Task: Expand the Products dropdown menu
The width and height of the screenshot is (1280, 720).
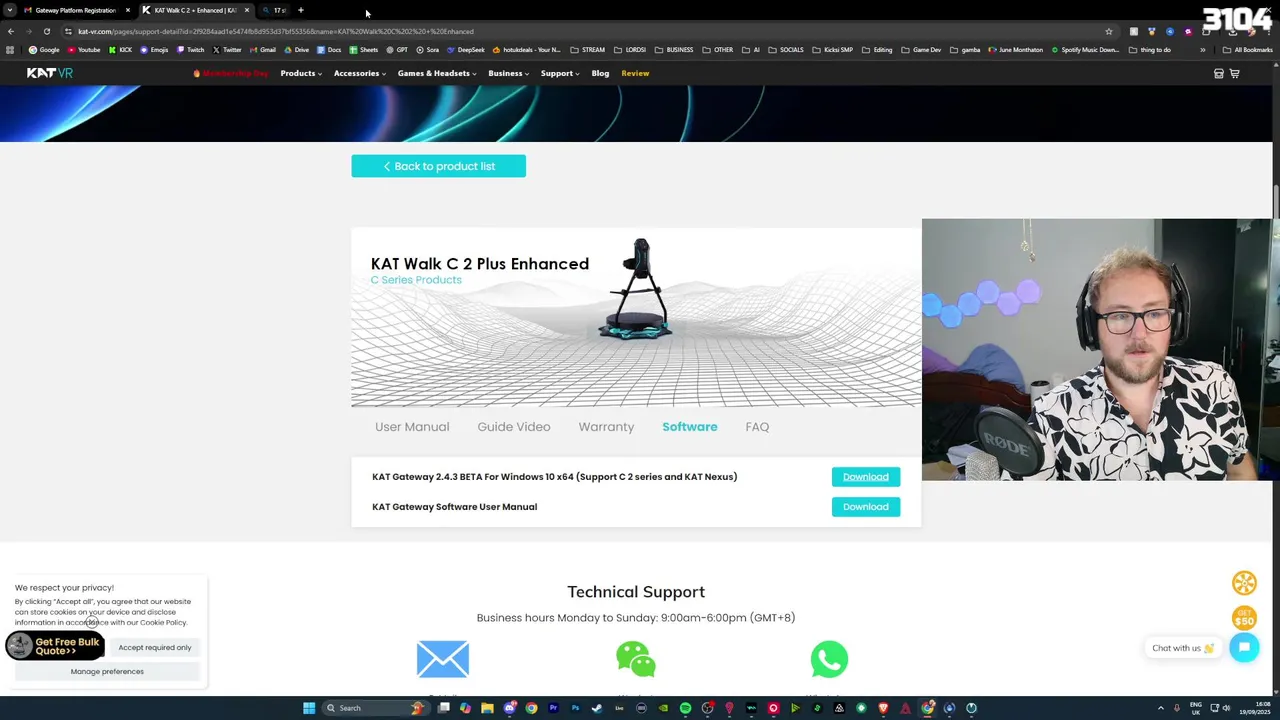Action: (301, 73)
